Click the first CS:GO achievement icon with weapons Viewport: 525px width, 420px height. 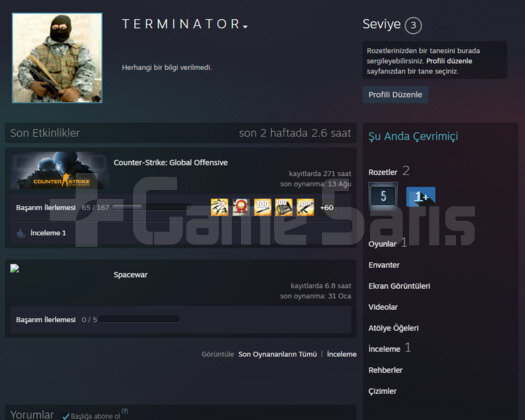[220, 207]
